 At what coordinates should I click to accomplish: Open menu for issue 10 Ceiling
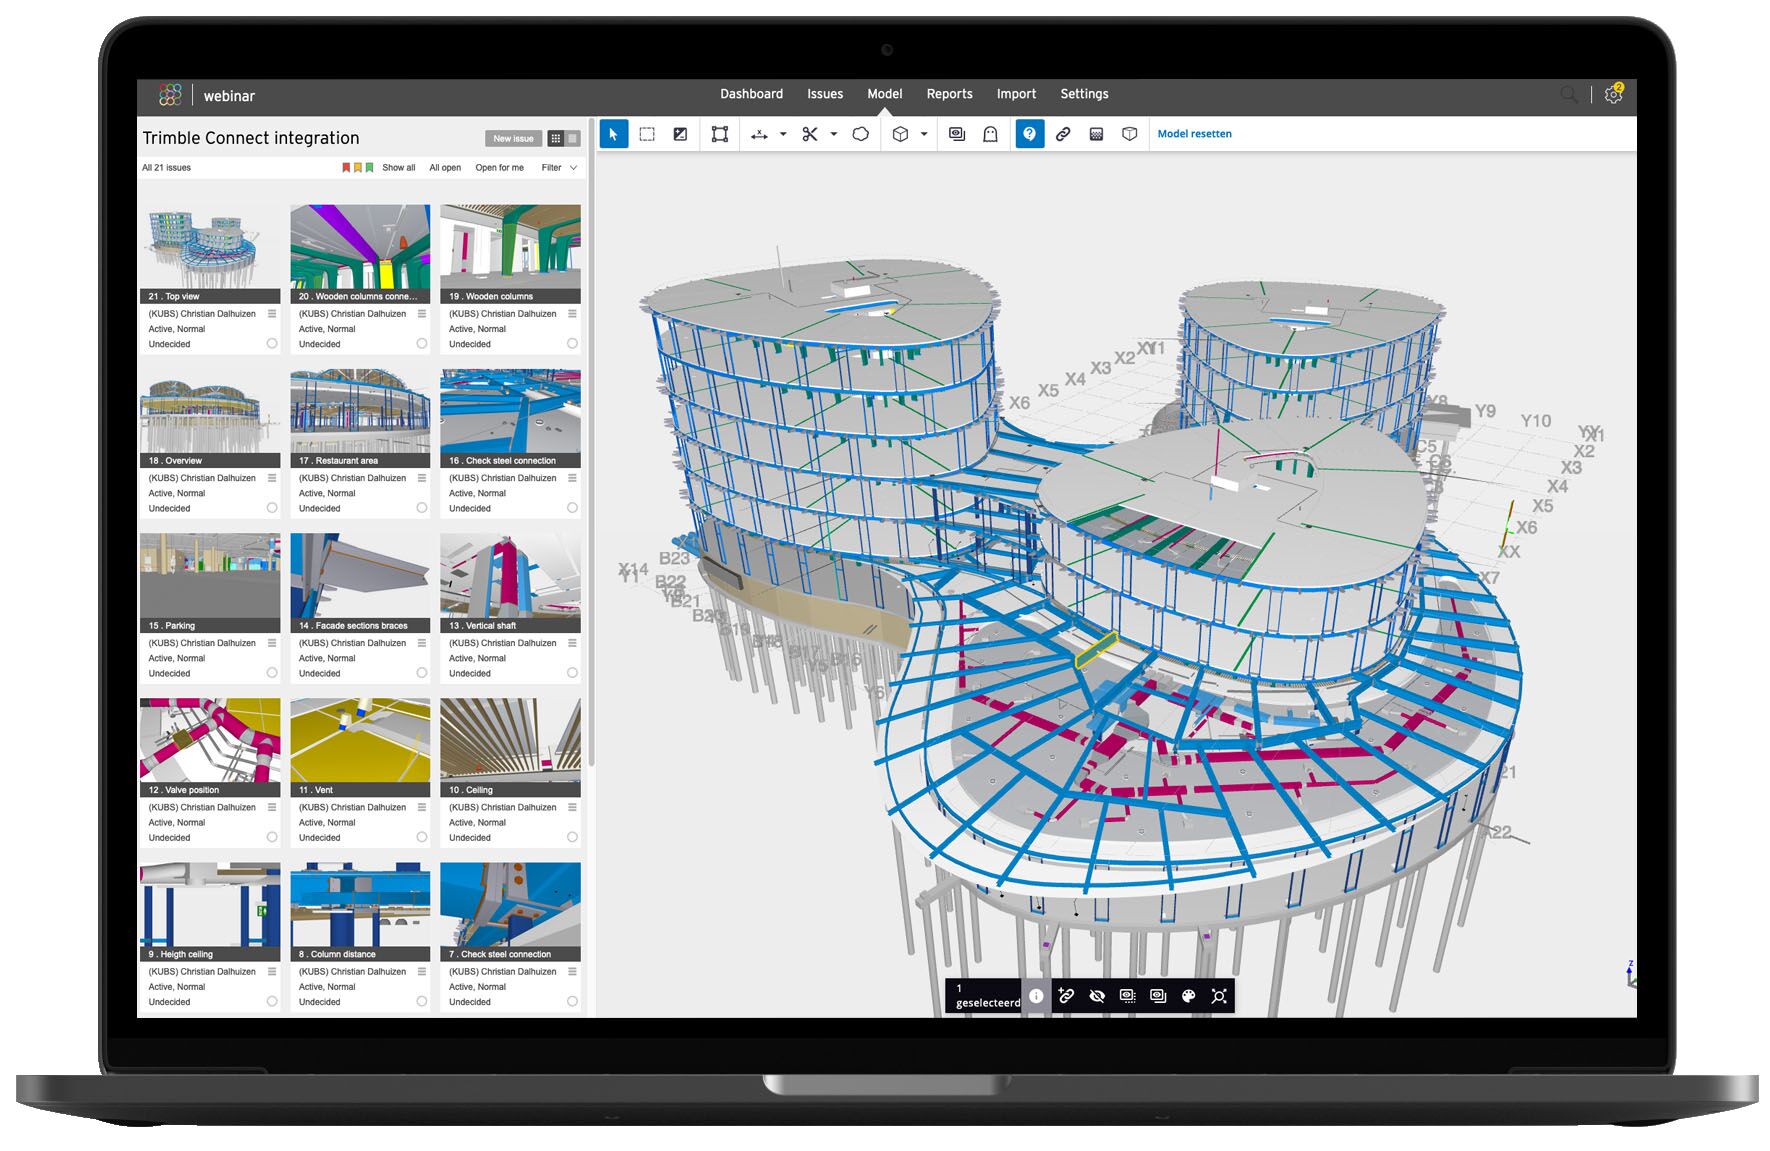[x=572, y=807]
